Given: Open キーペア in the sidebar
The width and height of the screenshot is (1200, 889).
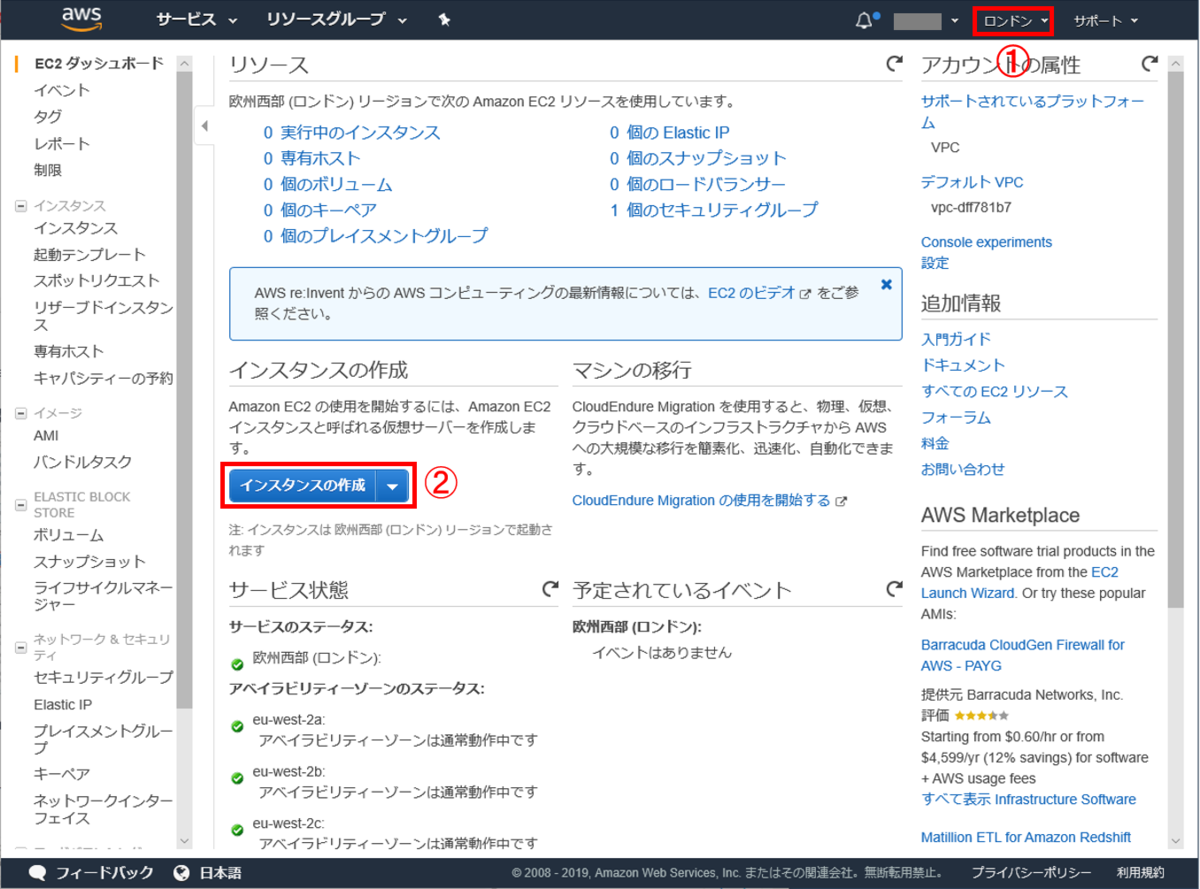Looking at the screenshot, I should click(61, 774).
